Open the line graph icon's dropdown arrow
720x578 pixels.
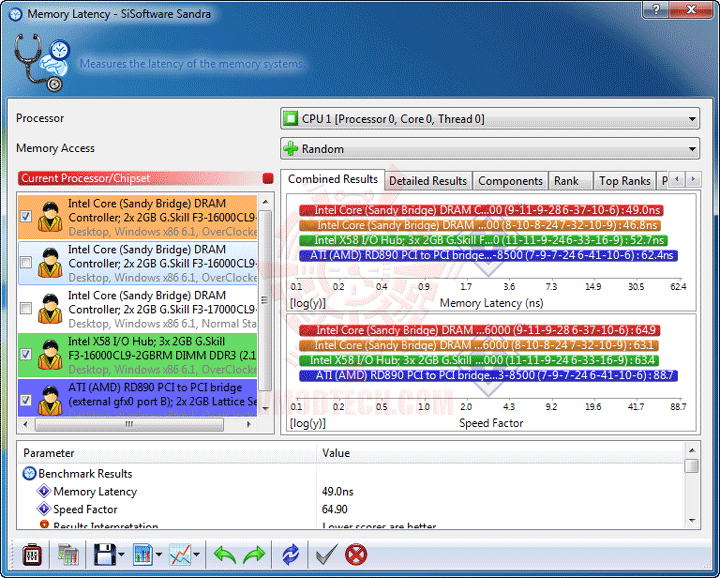tap(197, 555)
